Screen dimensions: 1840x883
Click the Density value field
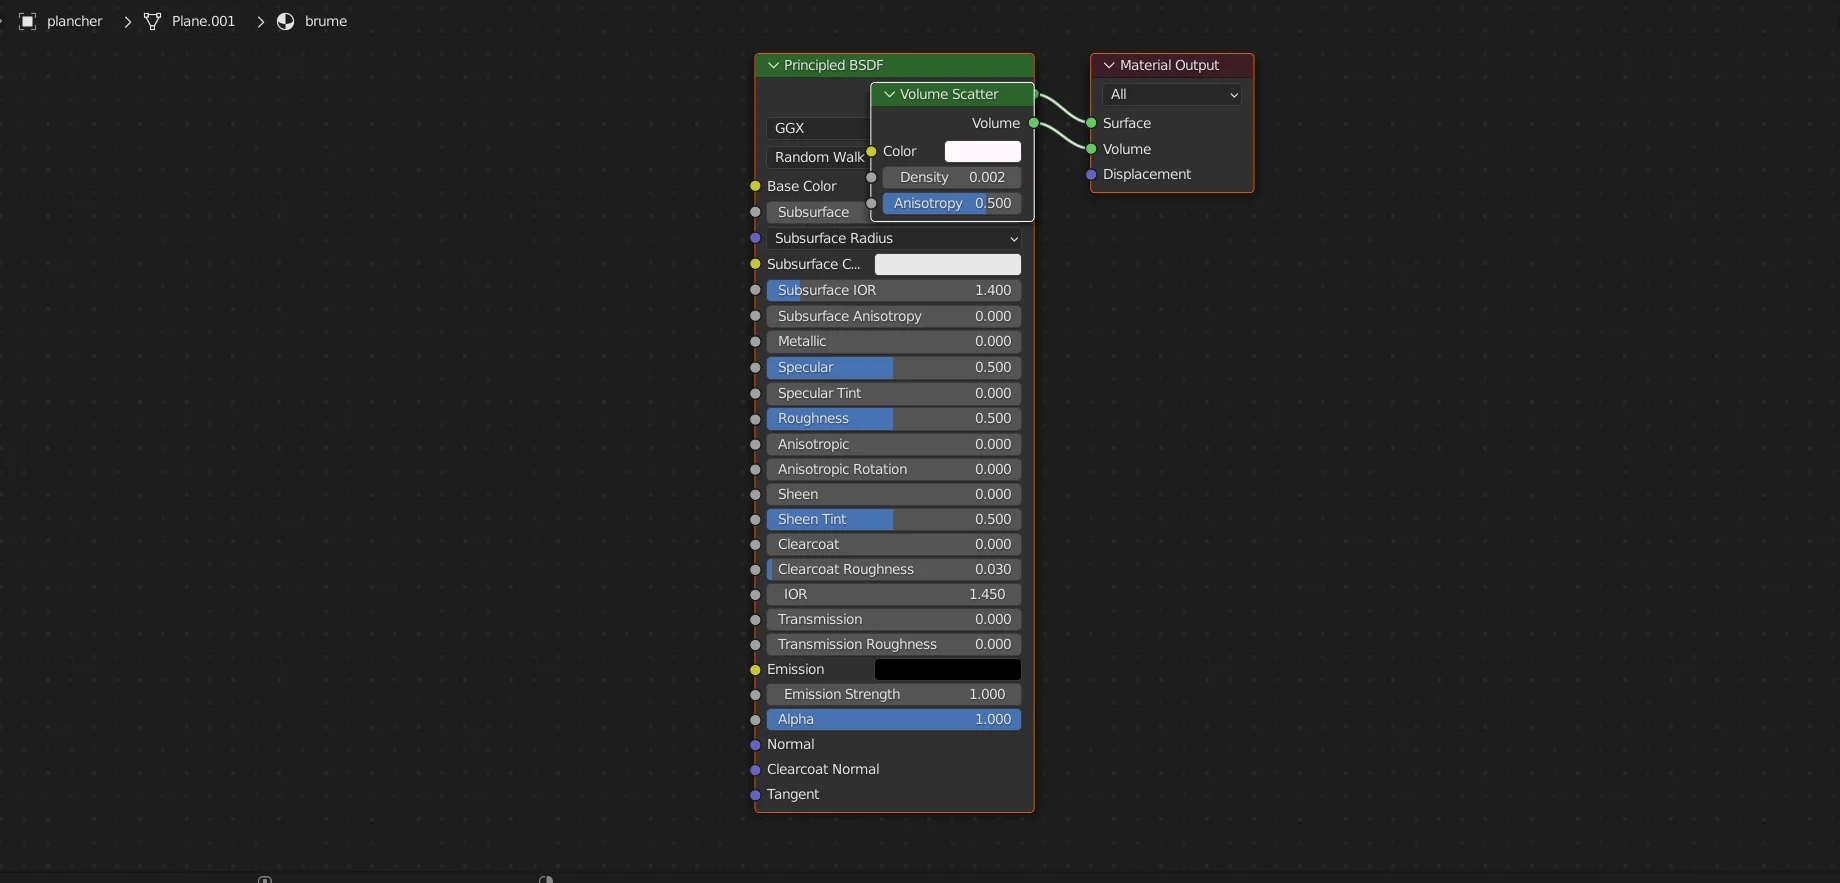click(951, 177)
